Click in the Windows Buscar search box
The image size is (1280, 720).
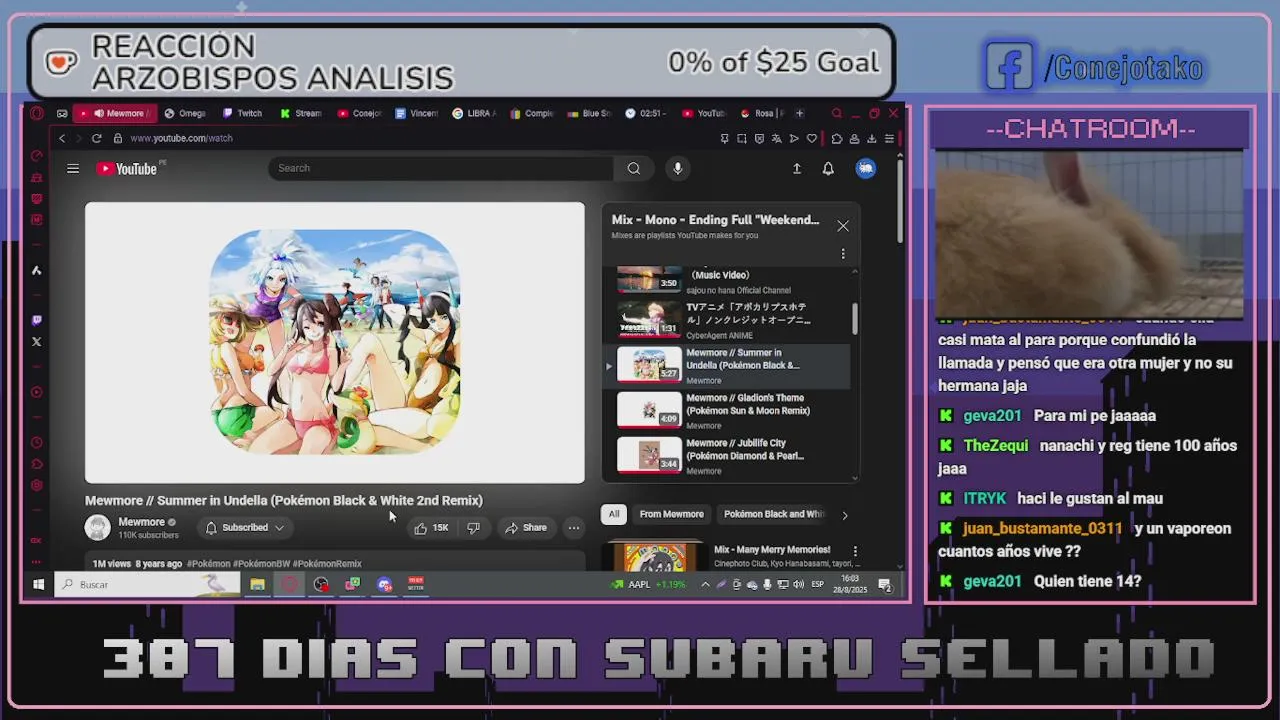[148, 584]
